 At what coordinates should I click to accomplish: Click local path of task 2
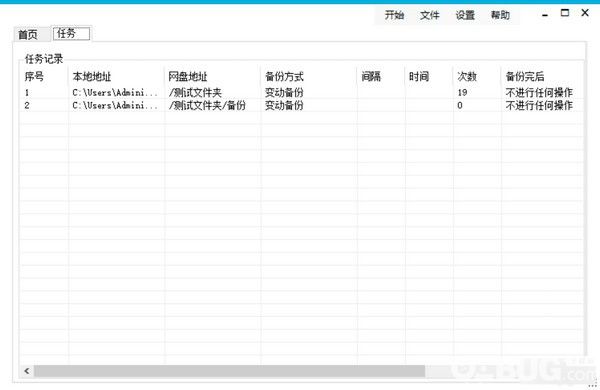pyautogui.click(x=115, y=105)
